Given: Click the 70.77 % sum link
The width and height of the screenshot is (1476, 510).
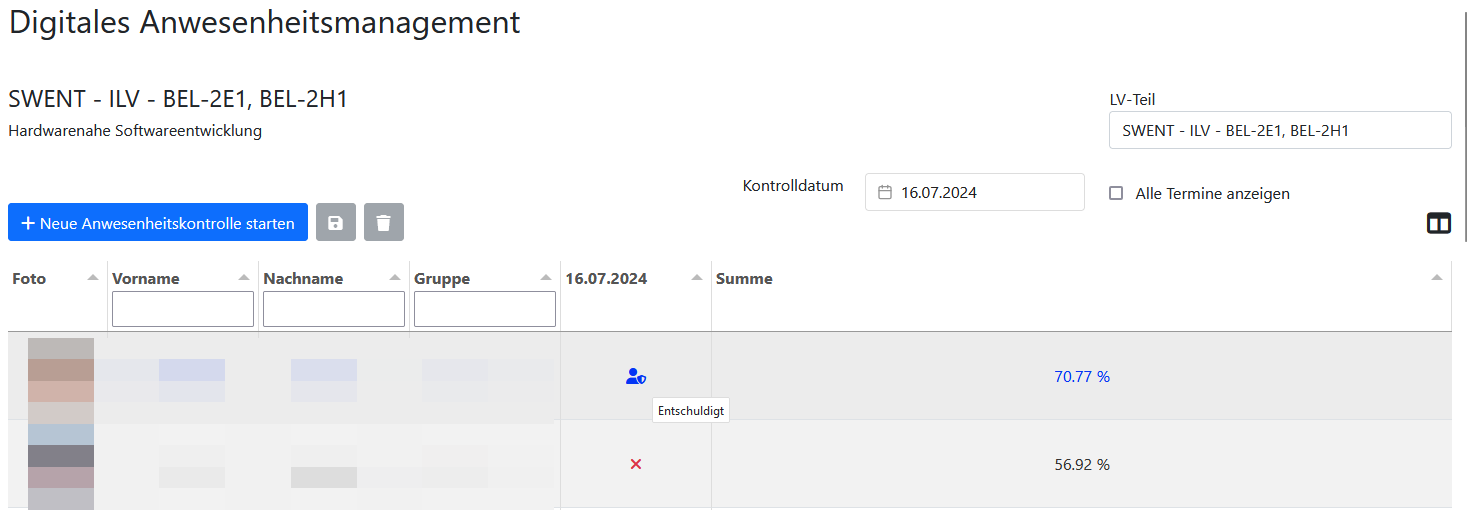Looking at the screenshot, I should 1082,377.
